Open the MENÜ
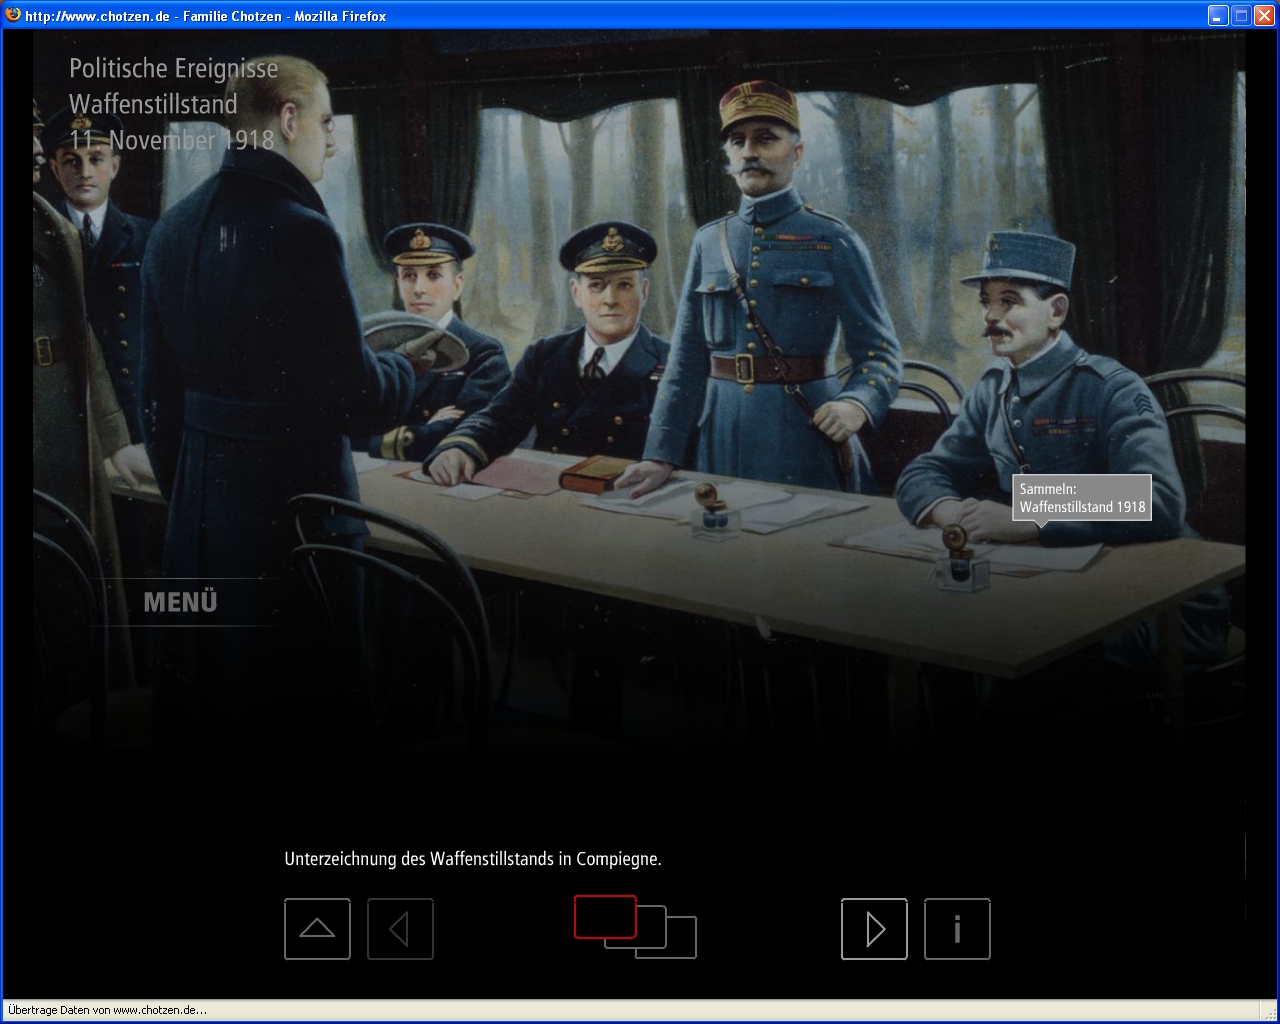 (x=180, y=602)
